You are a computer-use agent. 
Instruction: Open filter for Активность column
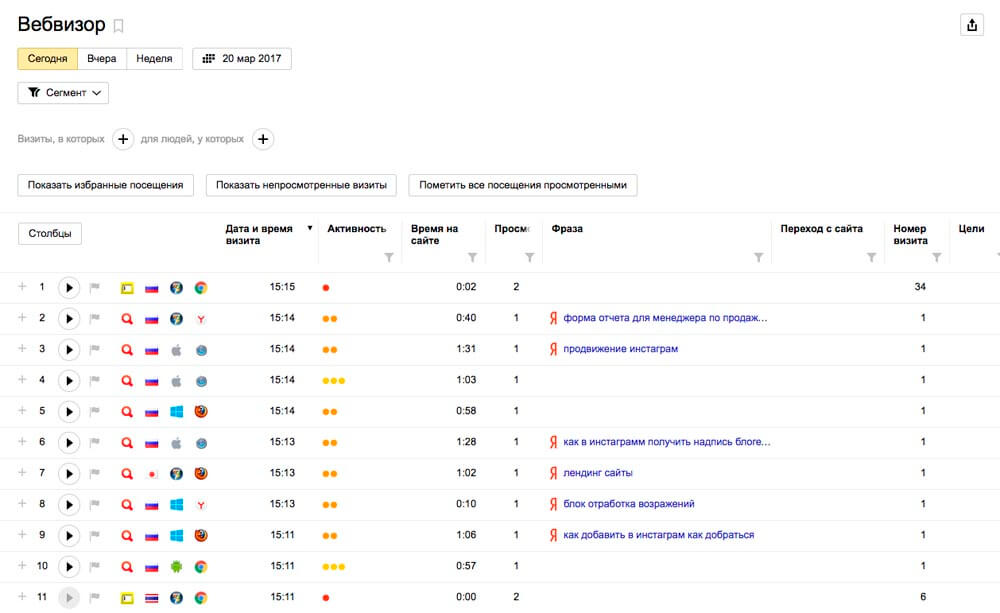388,258
